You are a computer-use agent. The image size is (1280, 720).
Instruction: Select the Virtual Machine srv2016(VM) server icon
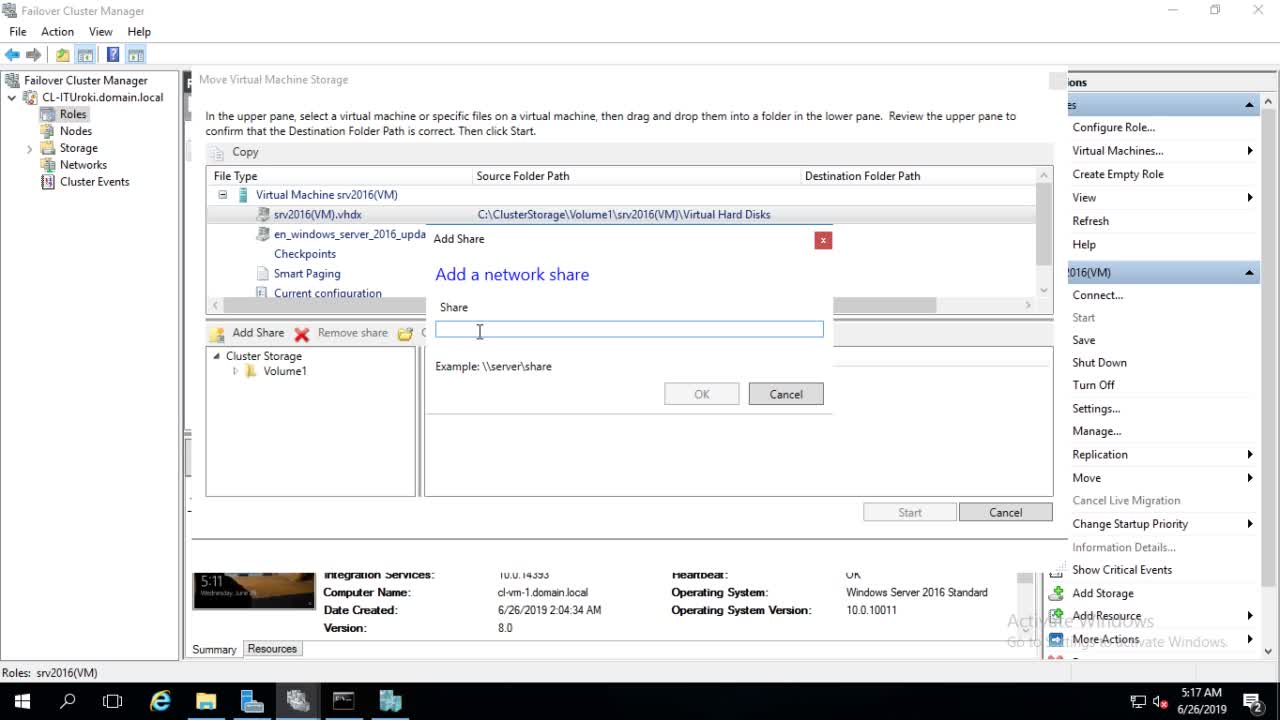click(243, 195)
